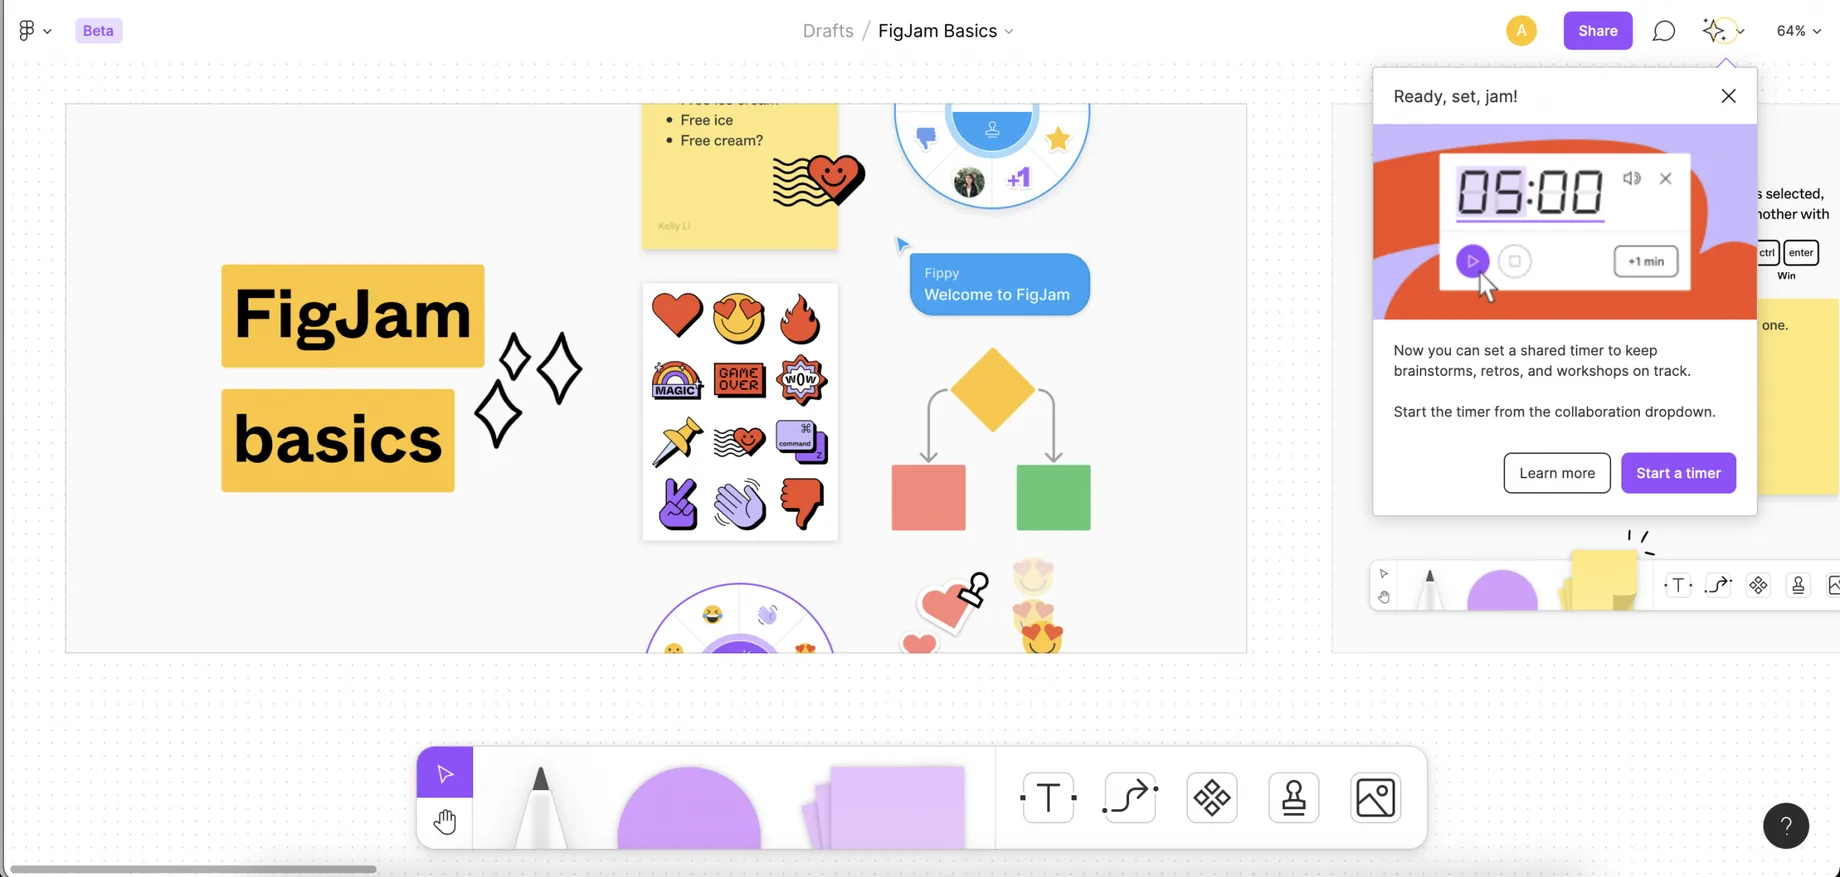1840x877 pixels.
Task: Activate the Select arrow tool
Action: click(445, 773)
